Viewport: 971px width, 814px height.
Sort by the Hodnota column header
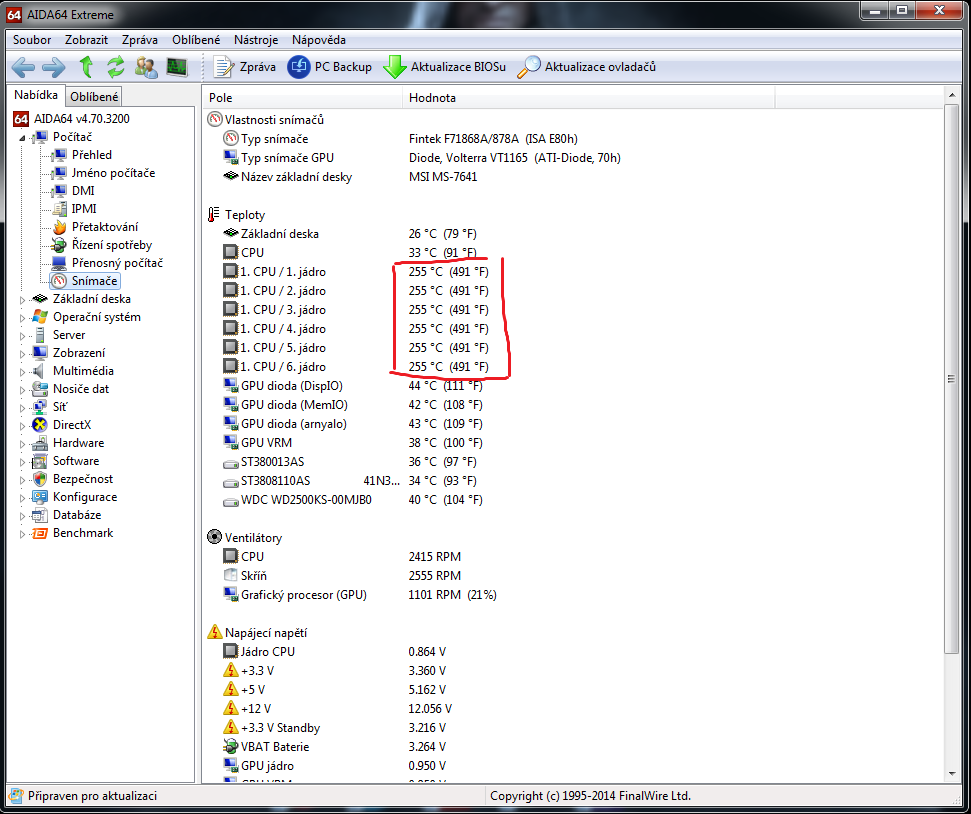[589, 98]
